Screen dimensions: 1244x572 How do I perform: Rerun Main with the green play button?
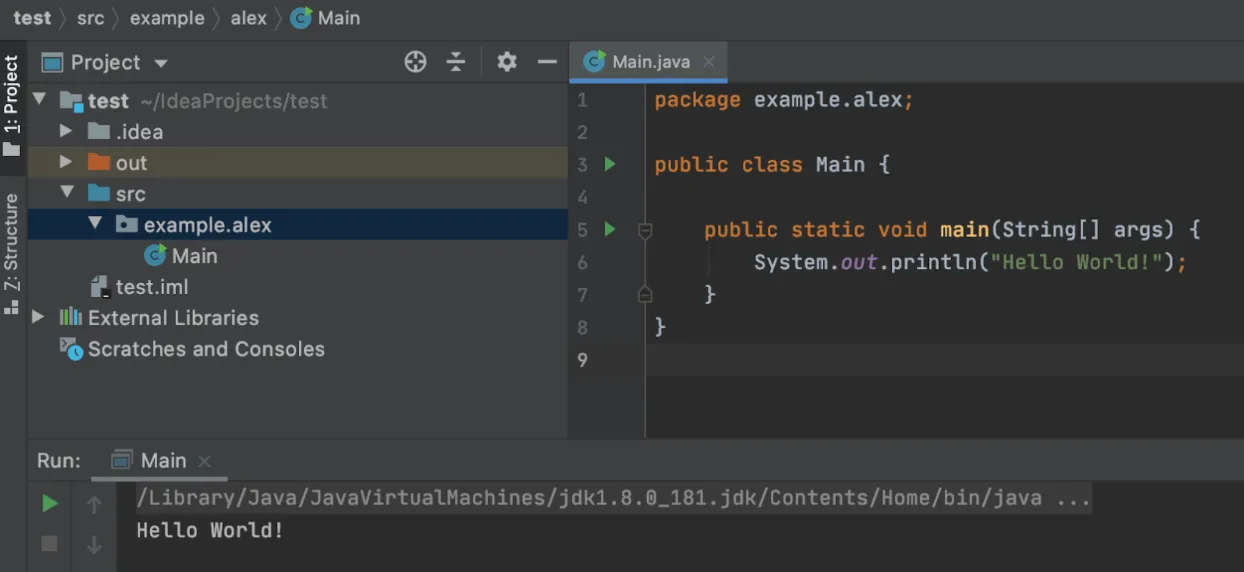[49, 504]
